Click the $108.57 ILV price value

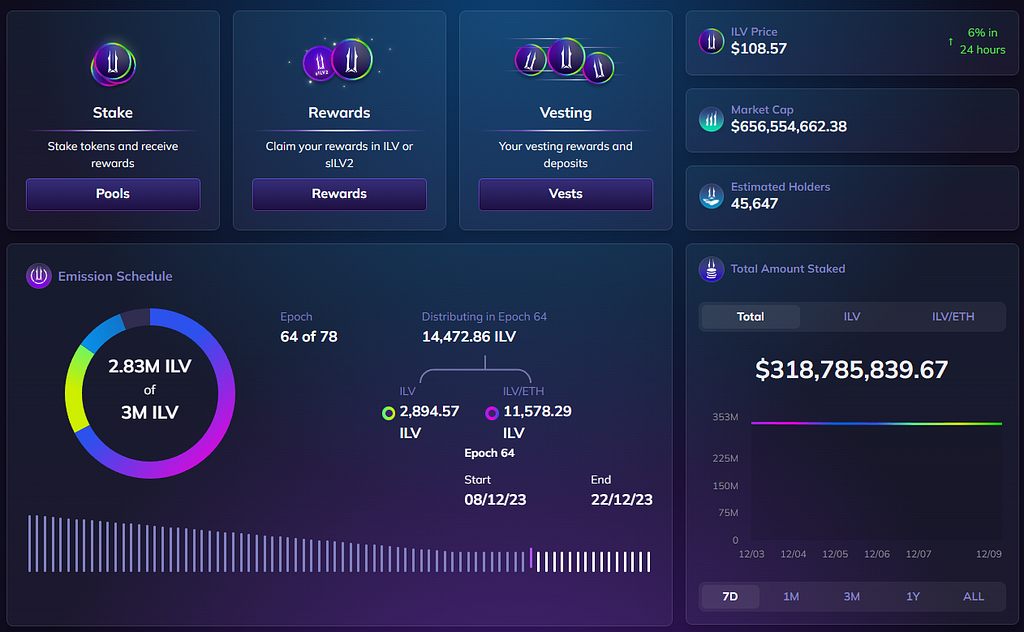[x=758, y=48]
